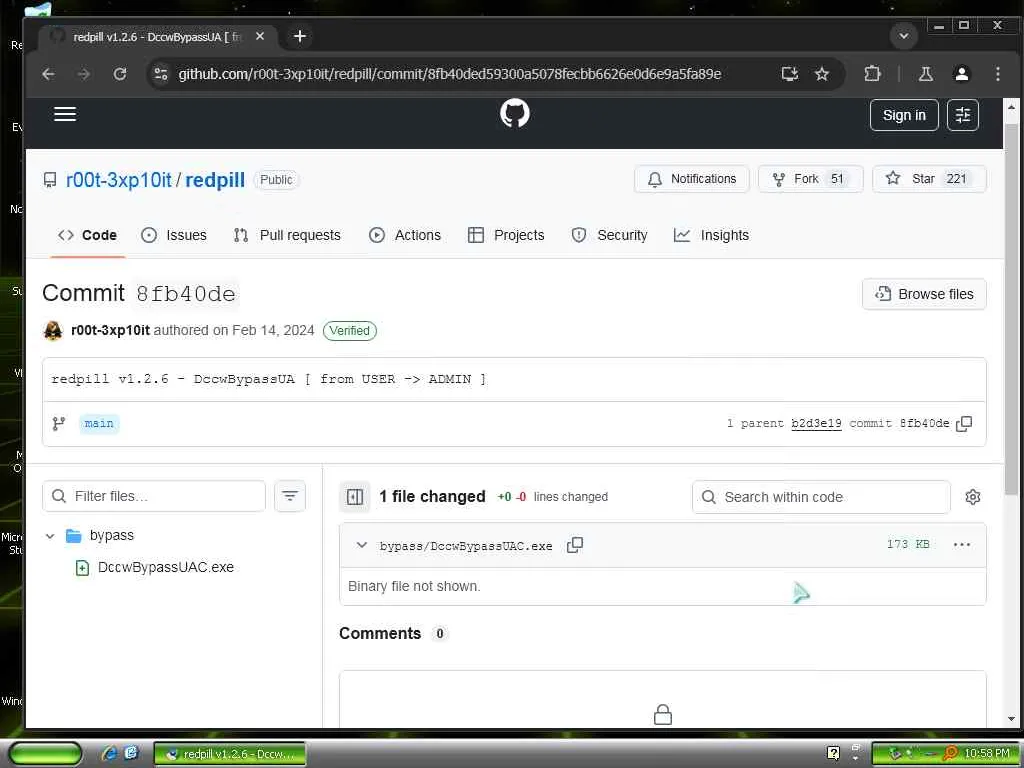Click the Commit 8fb40de heading hash

tap(185, 294)
